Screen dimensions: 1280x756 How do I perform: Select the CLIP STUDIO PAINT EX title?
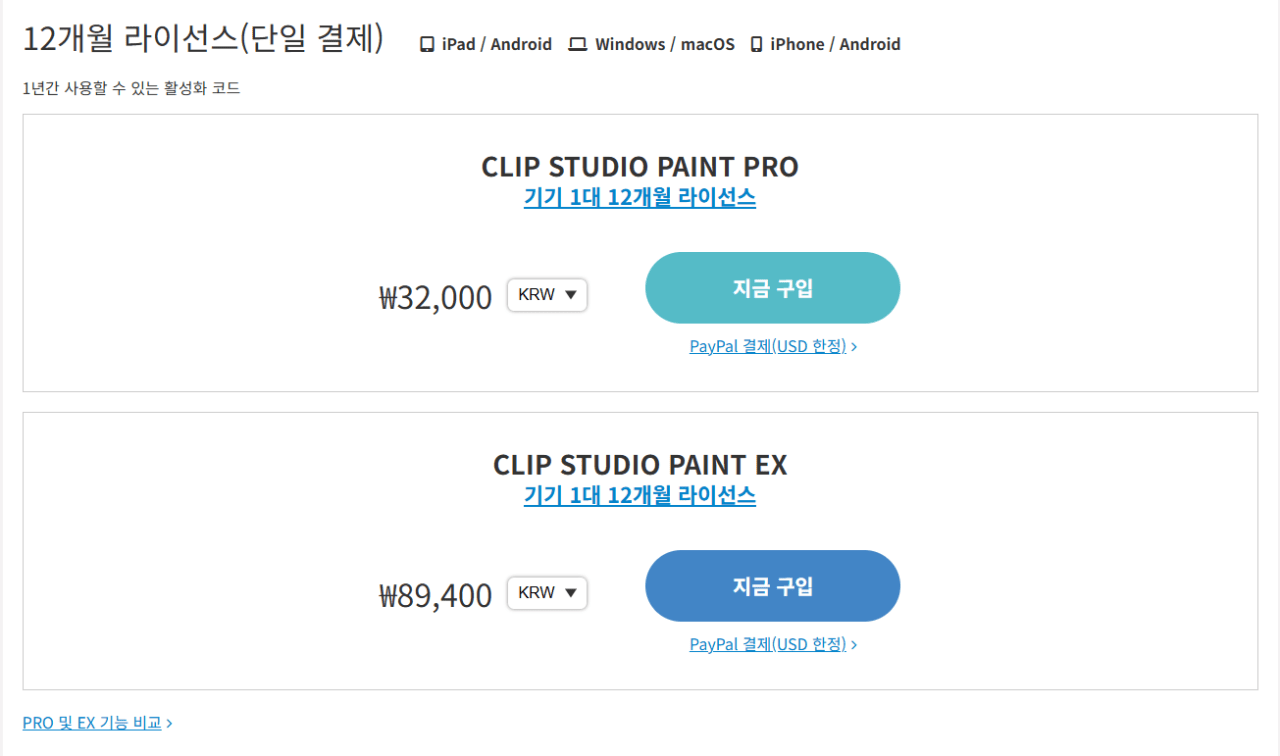click(x=639, y=464)
